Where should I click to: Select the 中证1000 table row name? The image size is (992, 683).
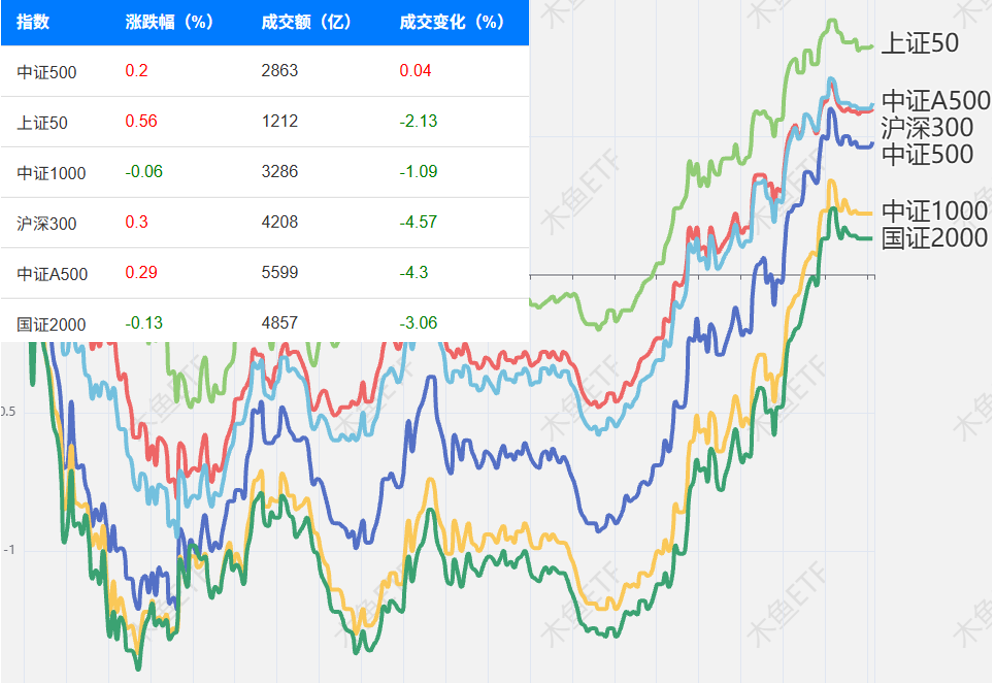pos(51,173)
